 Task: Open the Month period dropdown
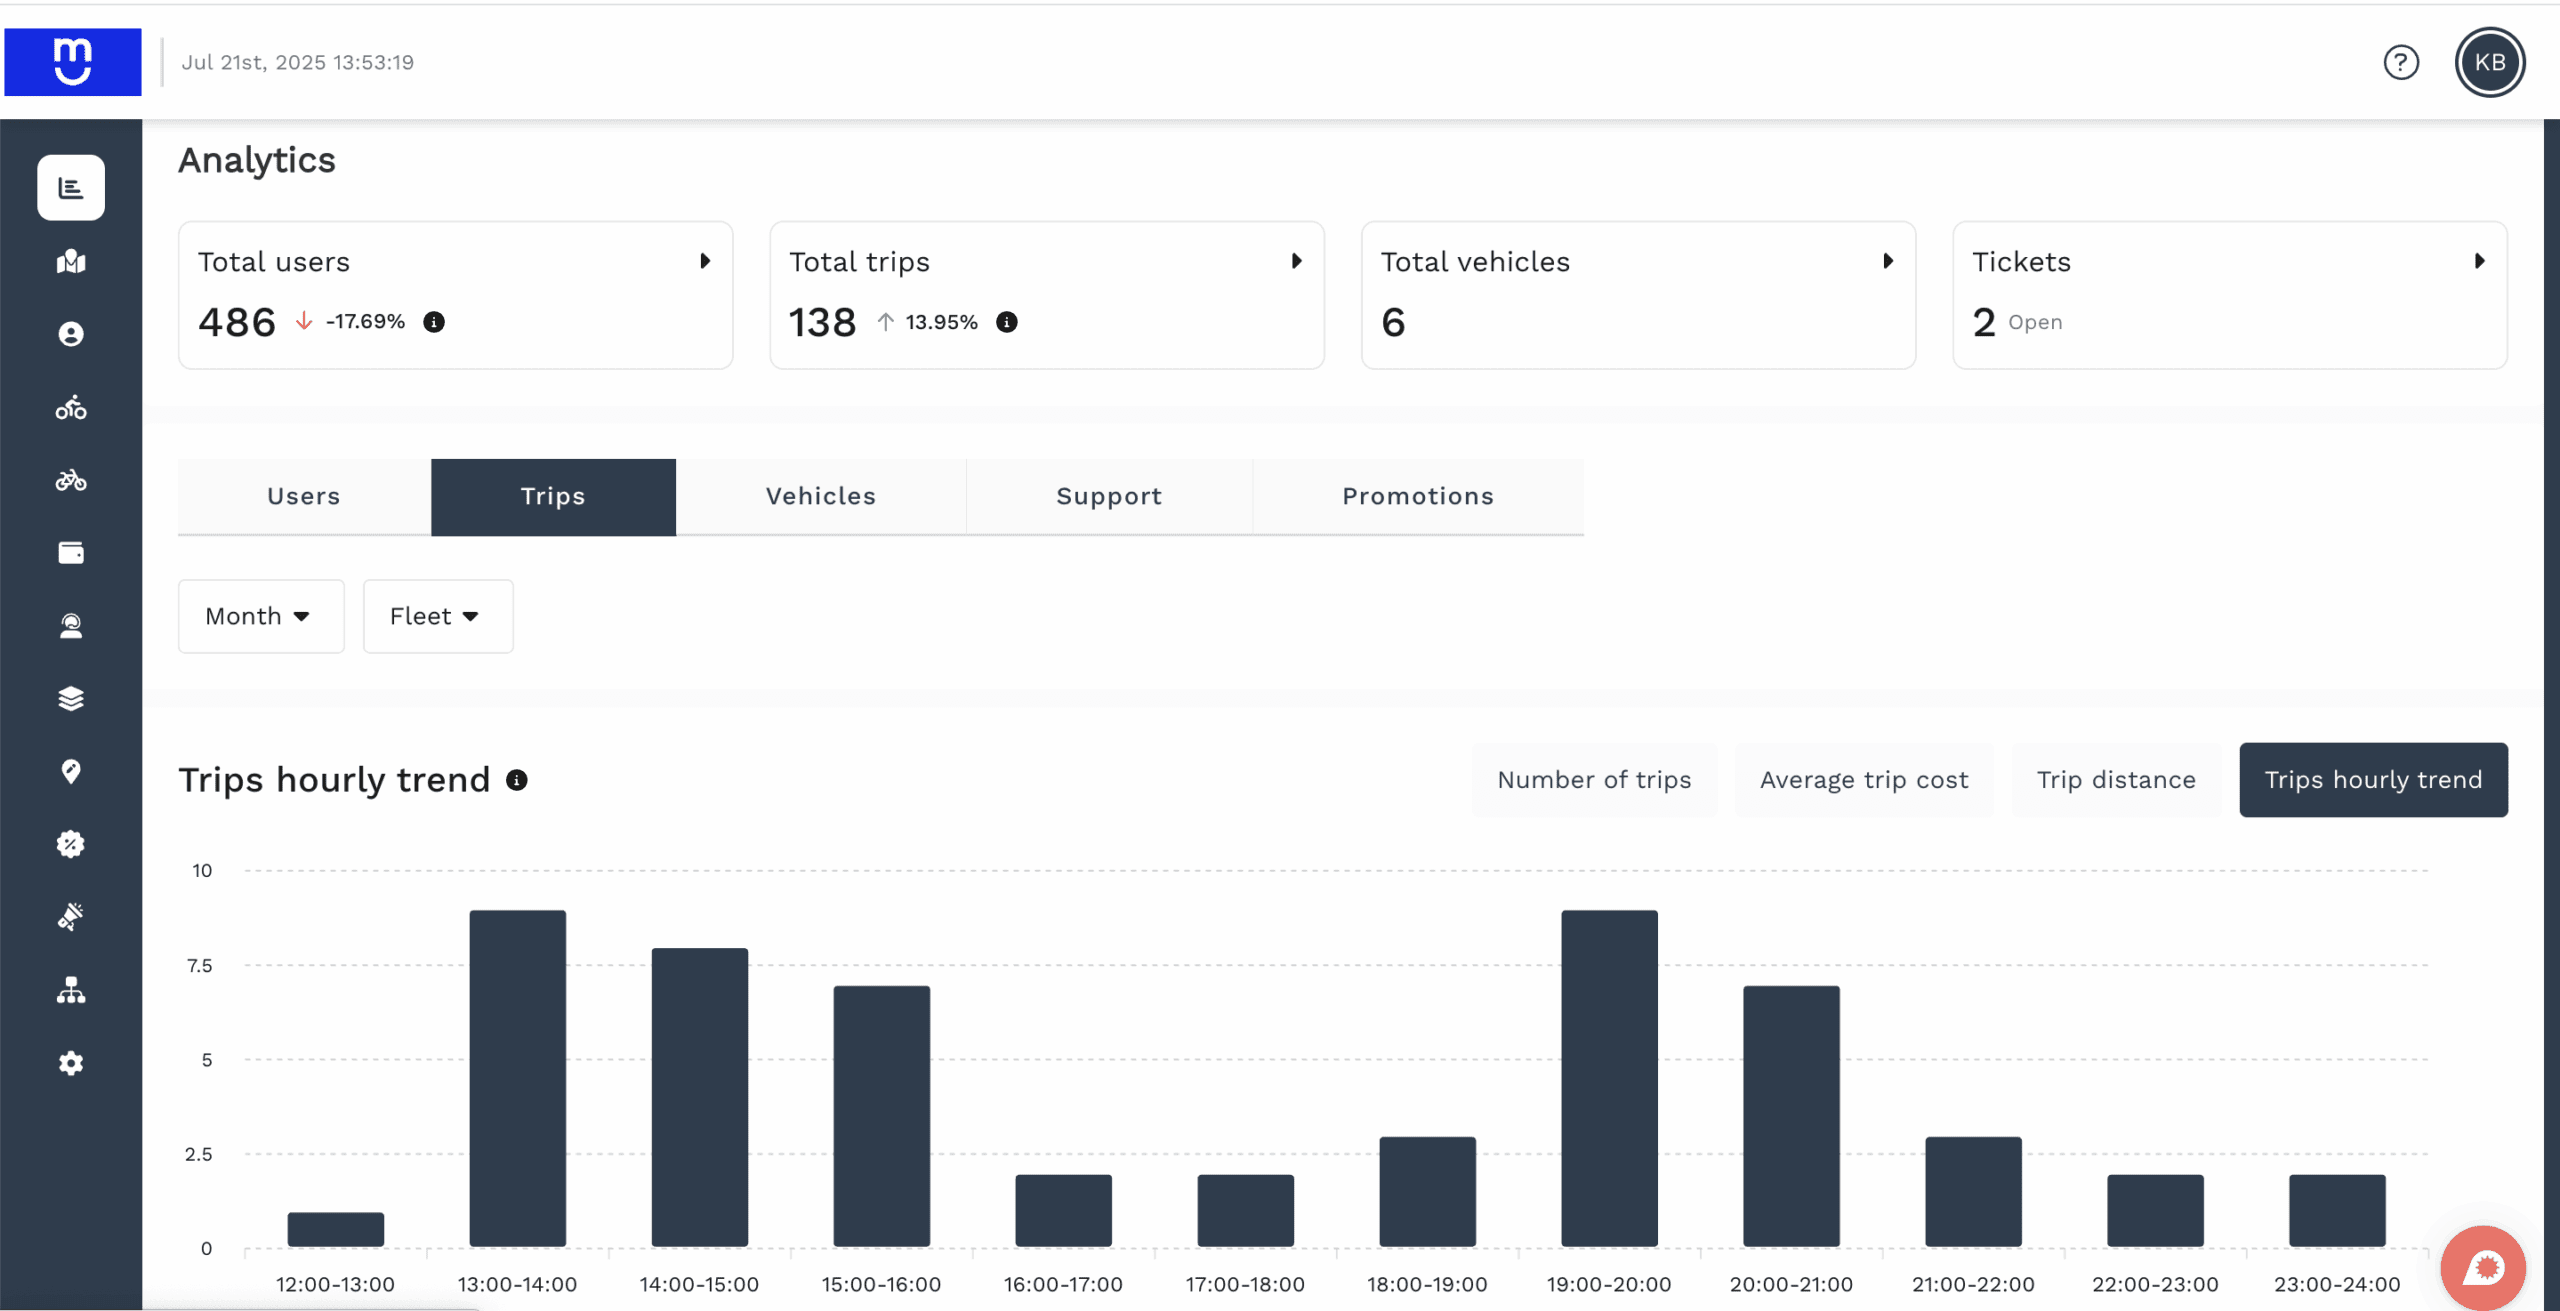(261, 616)
